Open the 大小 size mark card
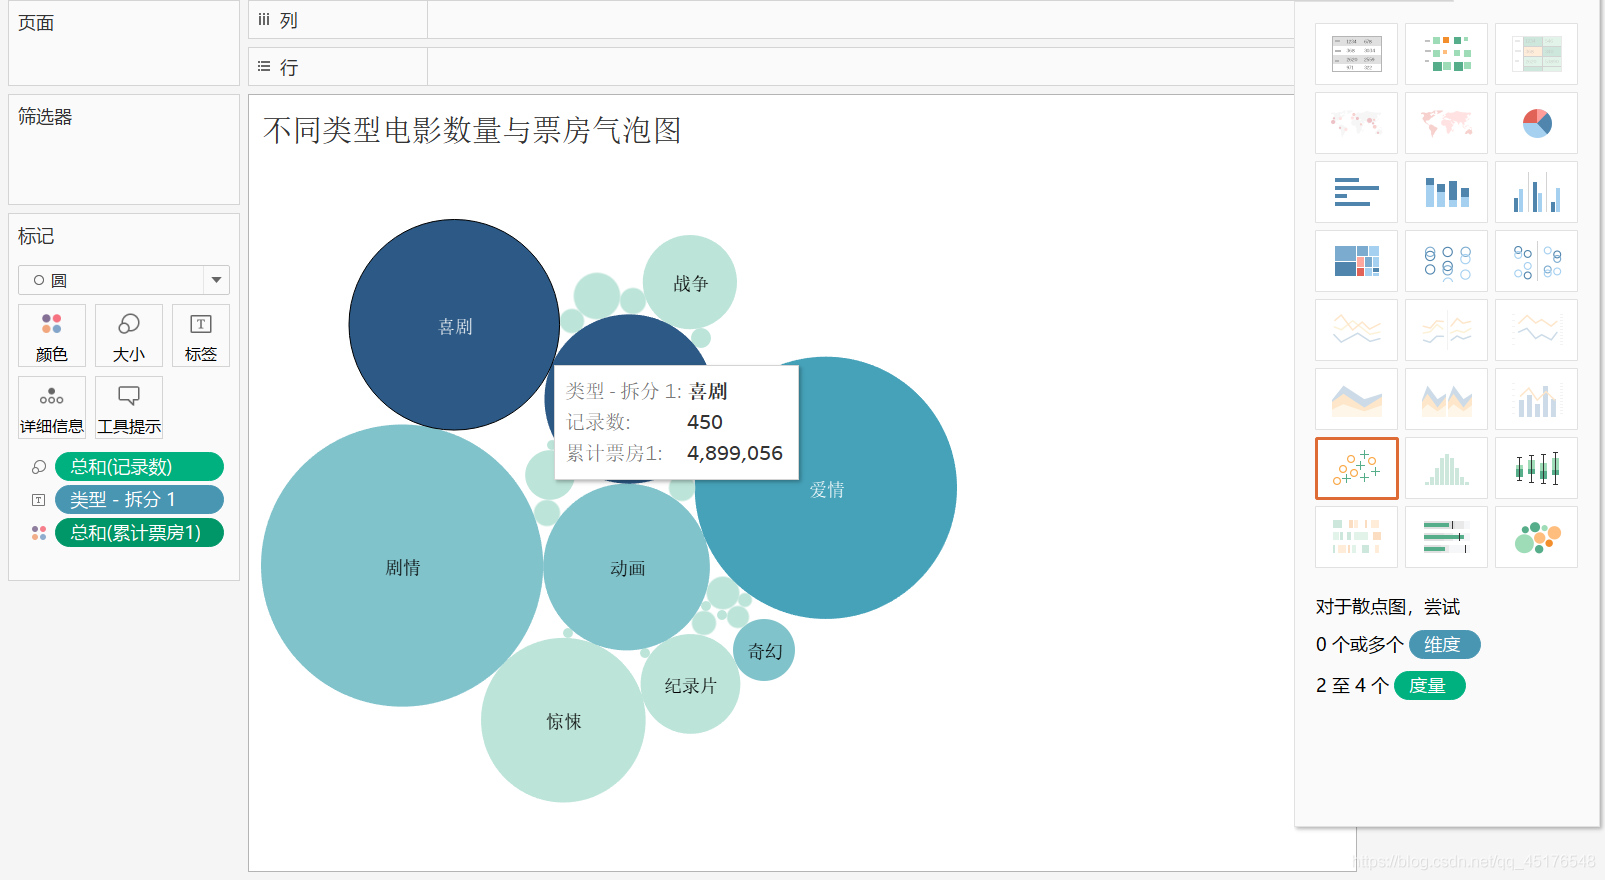 coord(129,336)
